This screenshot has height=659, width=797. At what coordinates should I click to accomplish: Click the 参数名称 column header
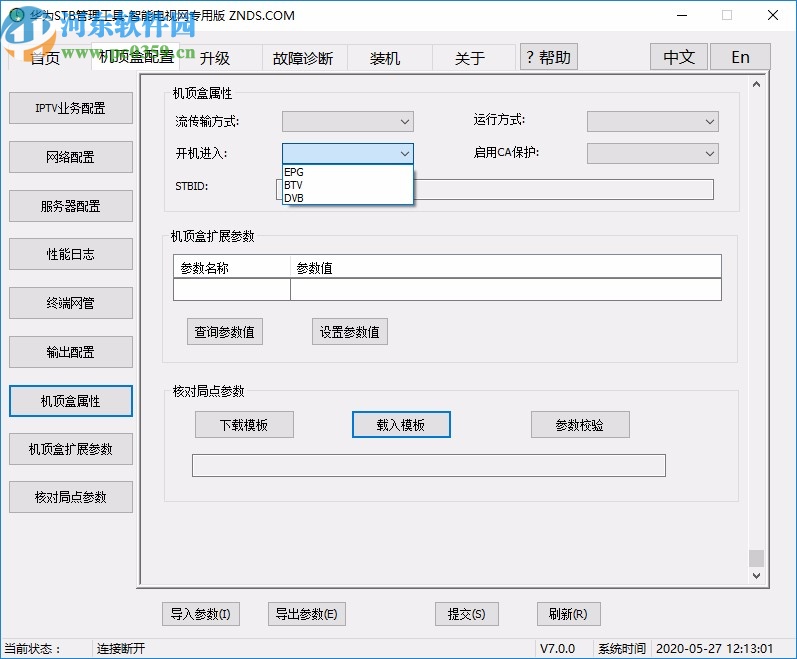tap(232, 268)
